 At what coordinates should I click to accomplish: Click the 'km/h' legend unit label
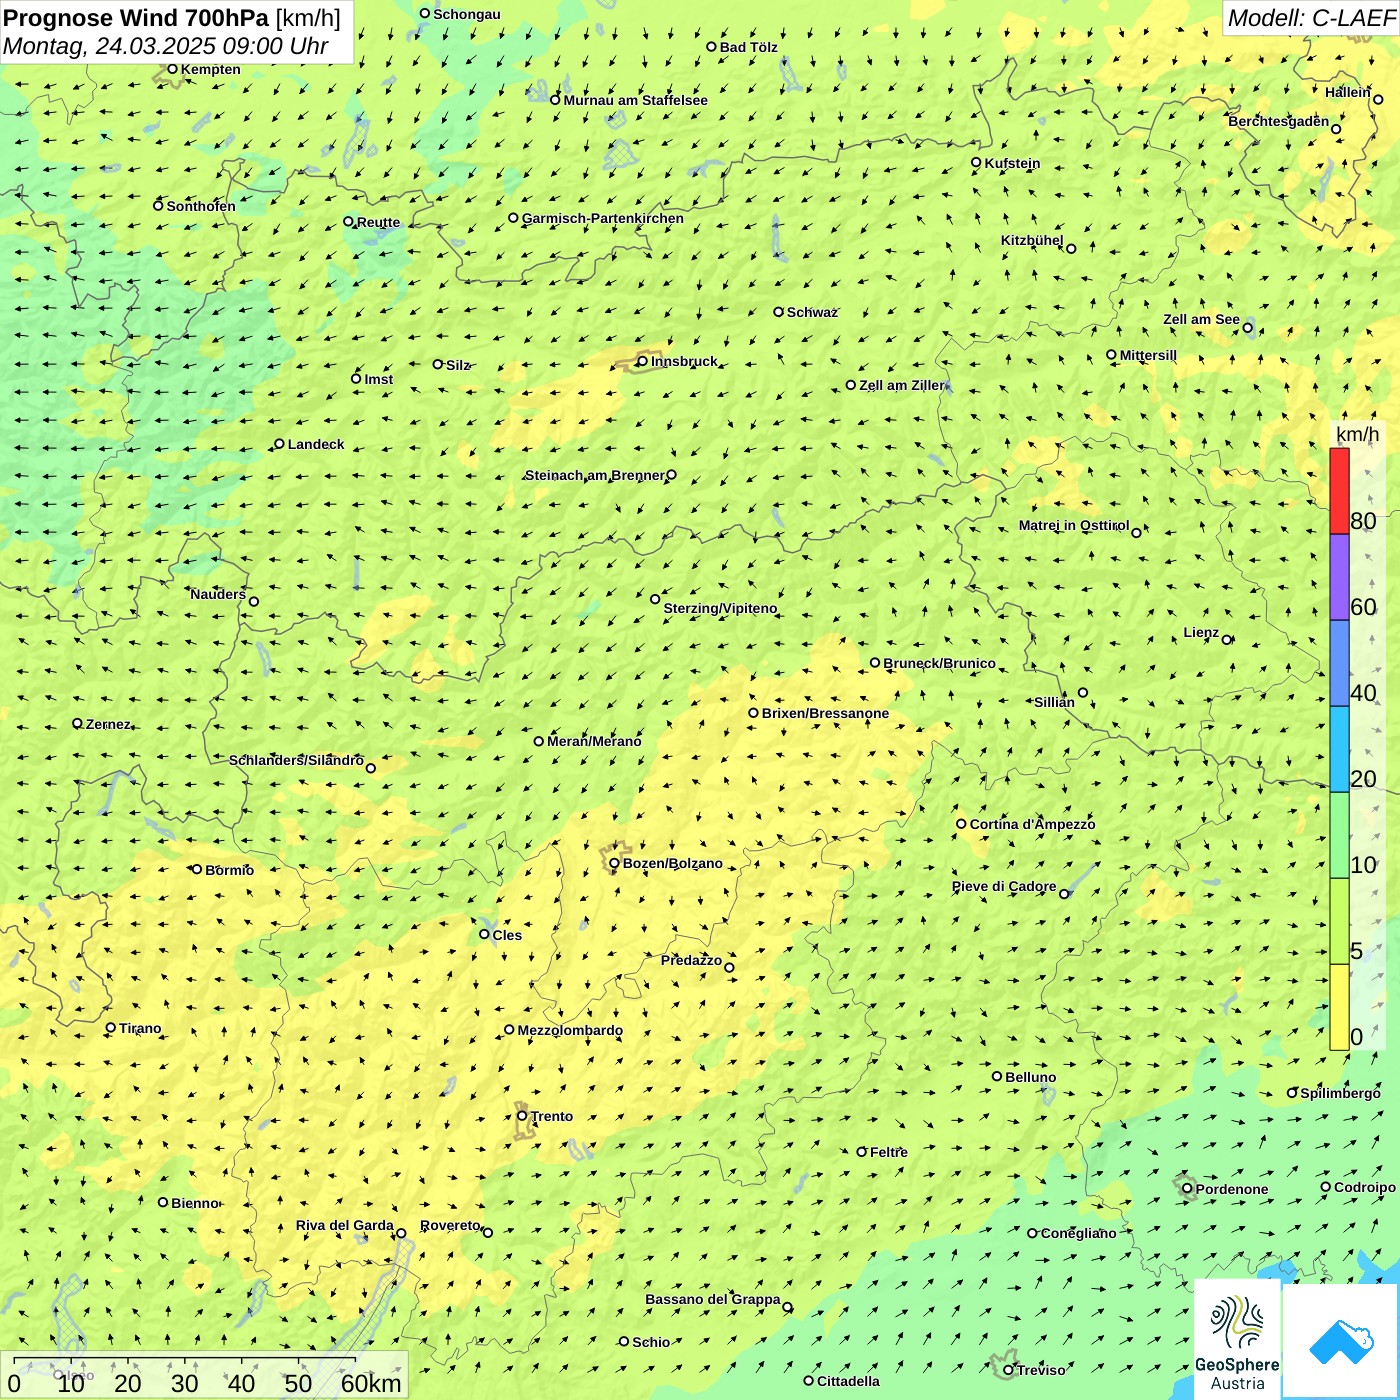click(x=1357, y=434)
